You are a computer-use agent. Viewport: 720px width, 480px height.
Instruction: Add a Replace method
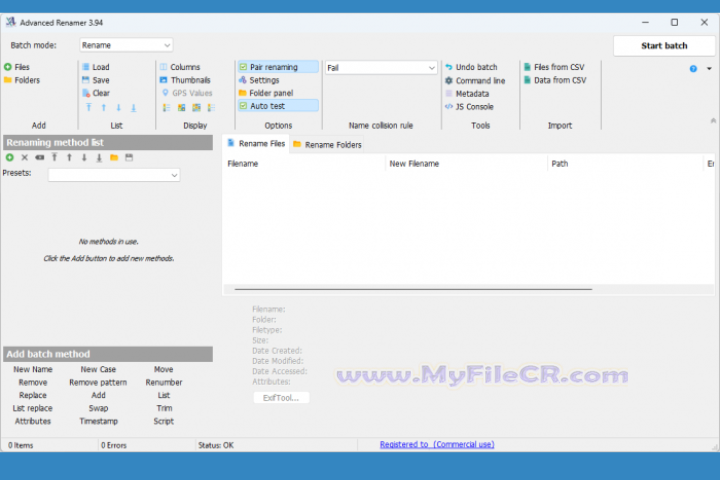[33, 395]
